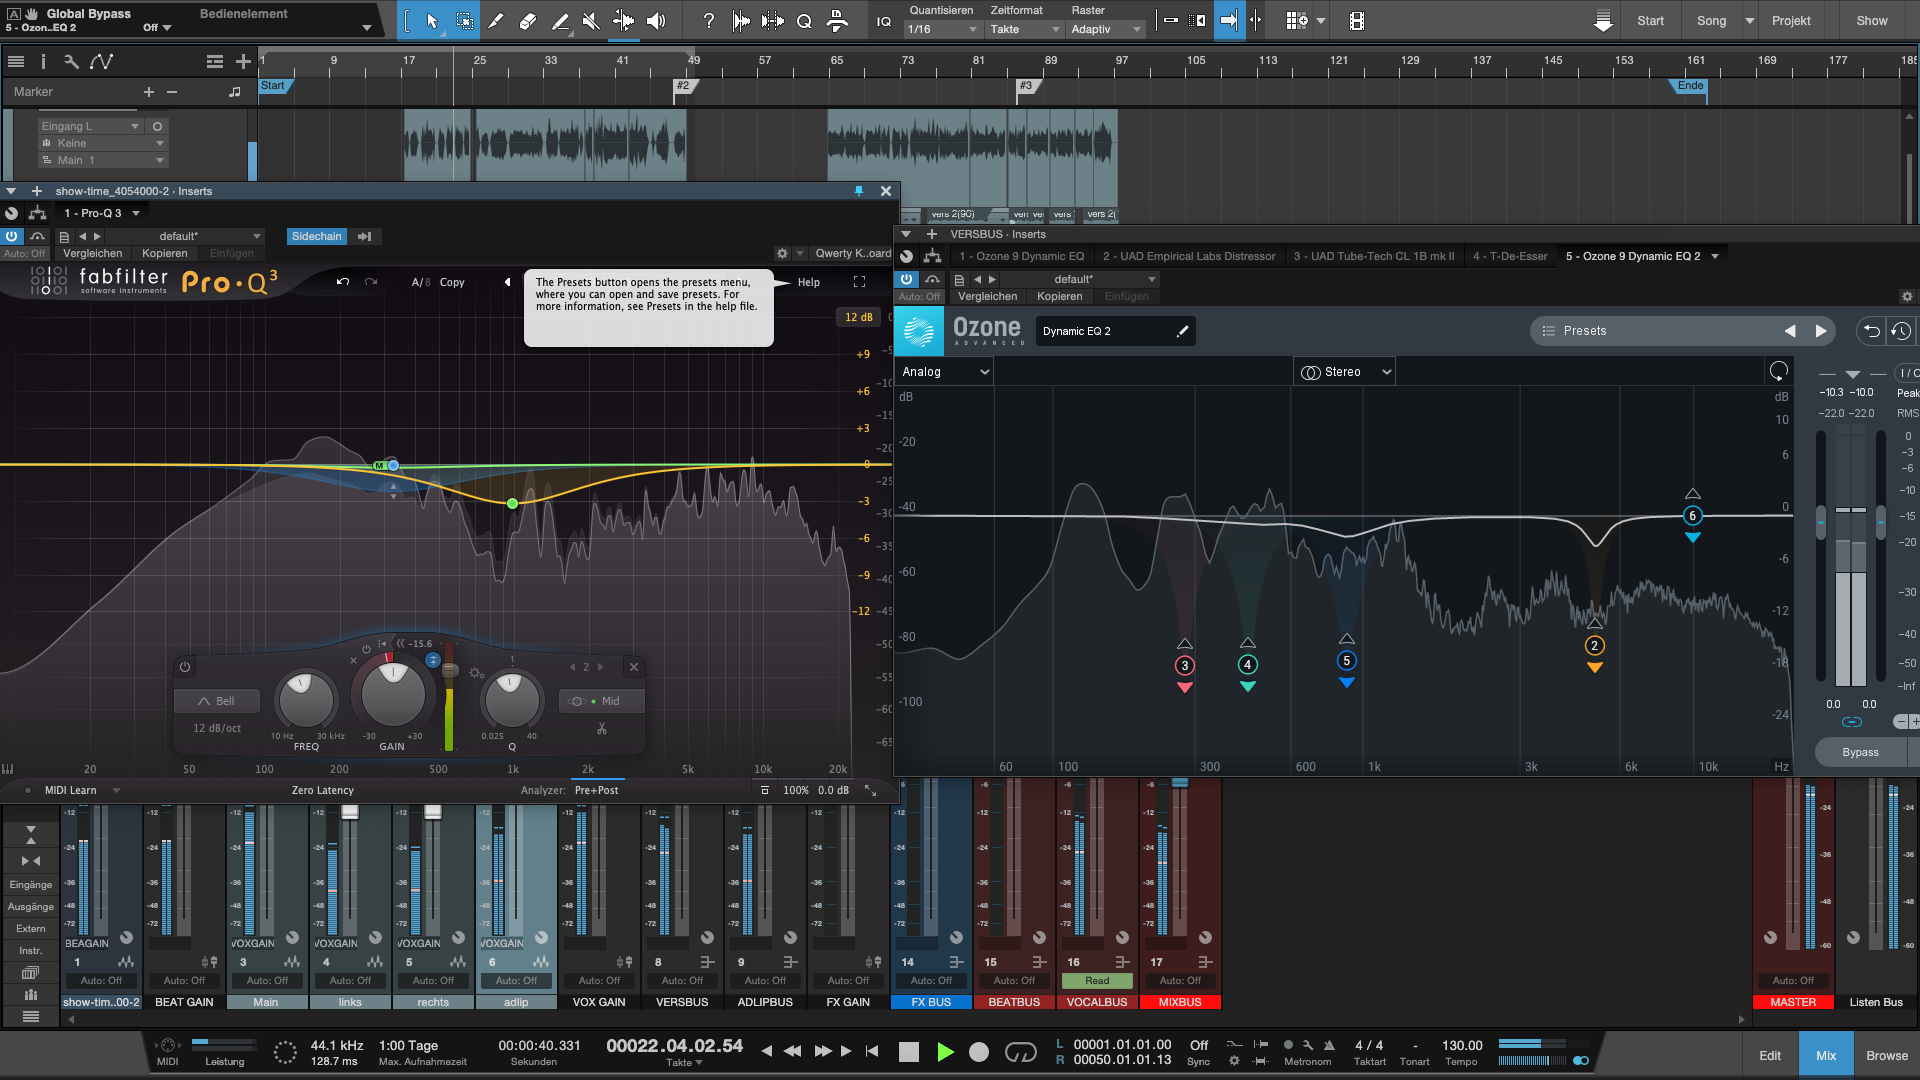Expand the Eingang L input dropdown
Image resolution: width=1920 pixels, height=1080 pixels.
click(x=90, y=127)
